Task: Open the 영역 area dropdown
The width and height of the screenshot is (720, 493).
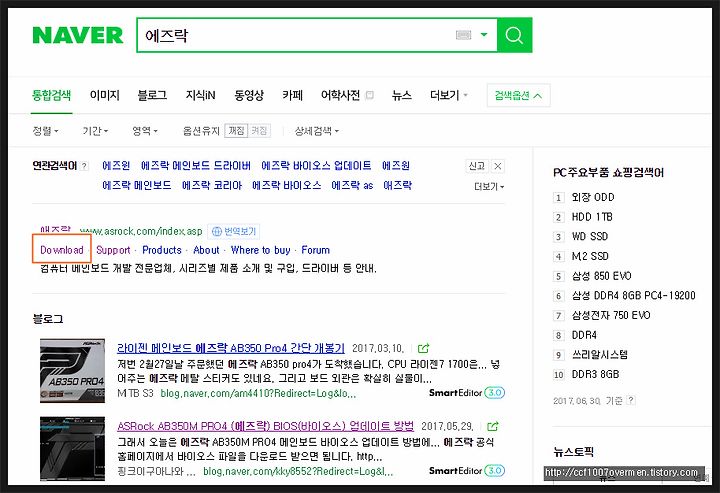Action: tap(145, 131)
